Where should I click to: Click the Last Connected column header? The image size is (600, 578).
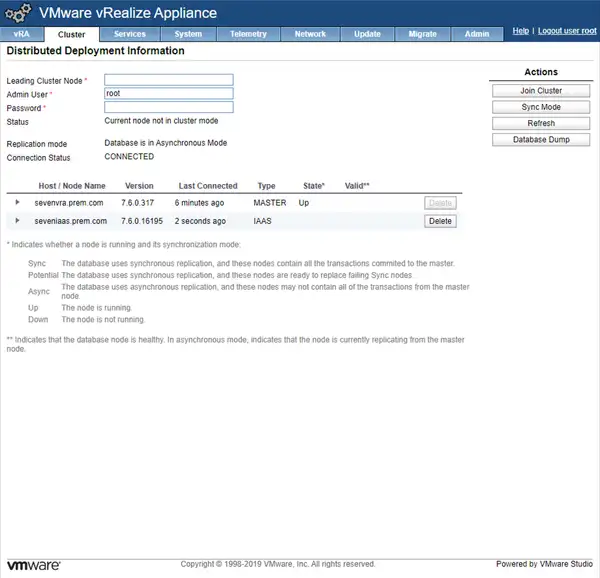(x=208, y=186)
